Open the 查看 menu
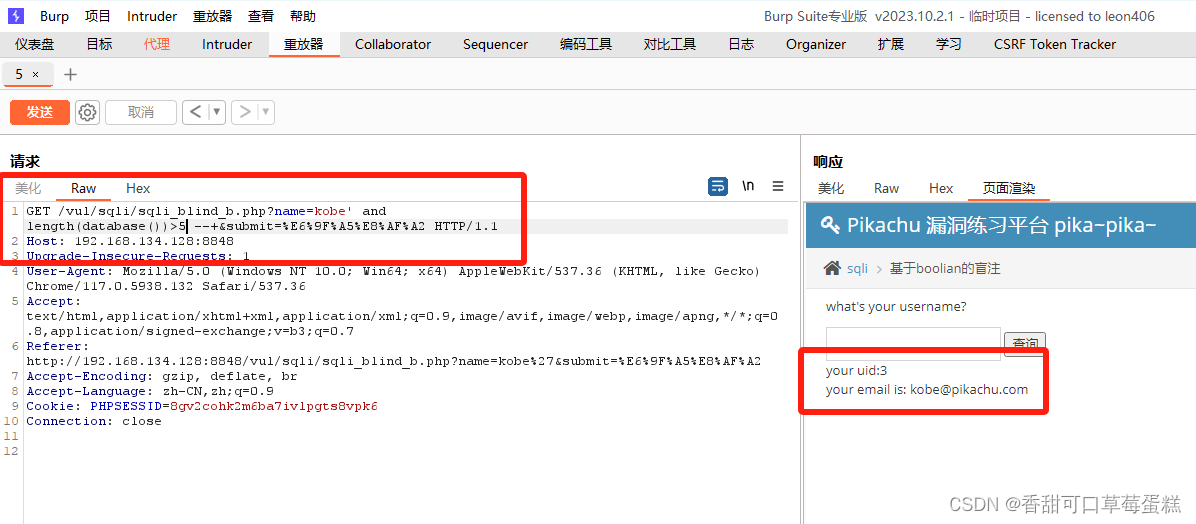This screenshot has height=524, width=1196. click(261, 16)
